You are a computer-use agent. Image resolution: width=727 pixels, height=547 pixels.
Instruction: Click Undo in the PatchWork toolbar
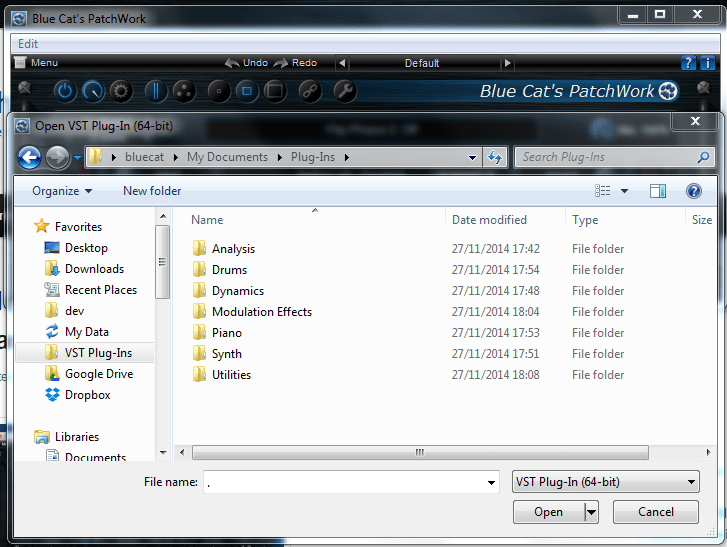point(246,63)
